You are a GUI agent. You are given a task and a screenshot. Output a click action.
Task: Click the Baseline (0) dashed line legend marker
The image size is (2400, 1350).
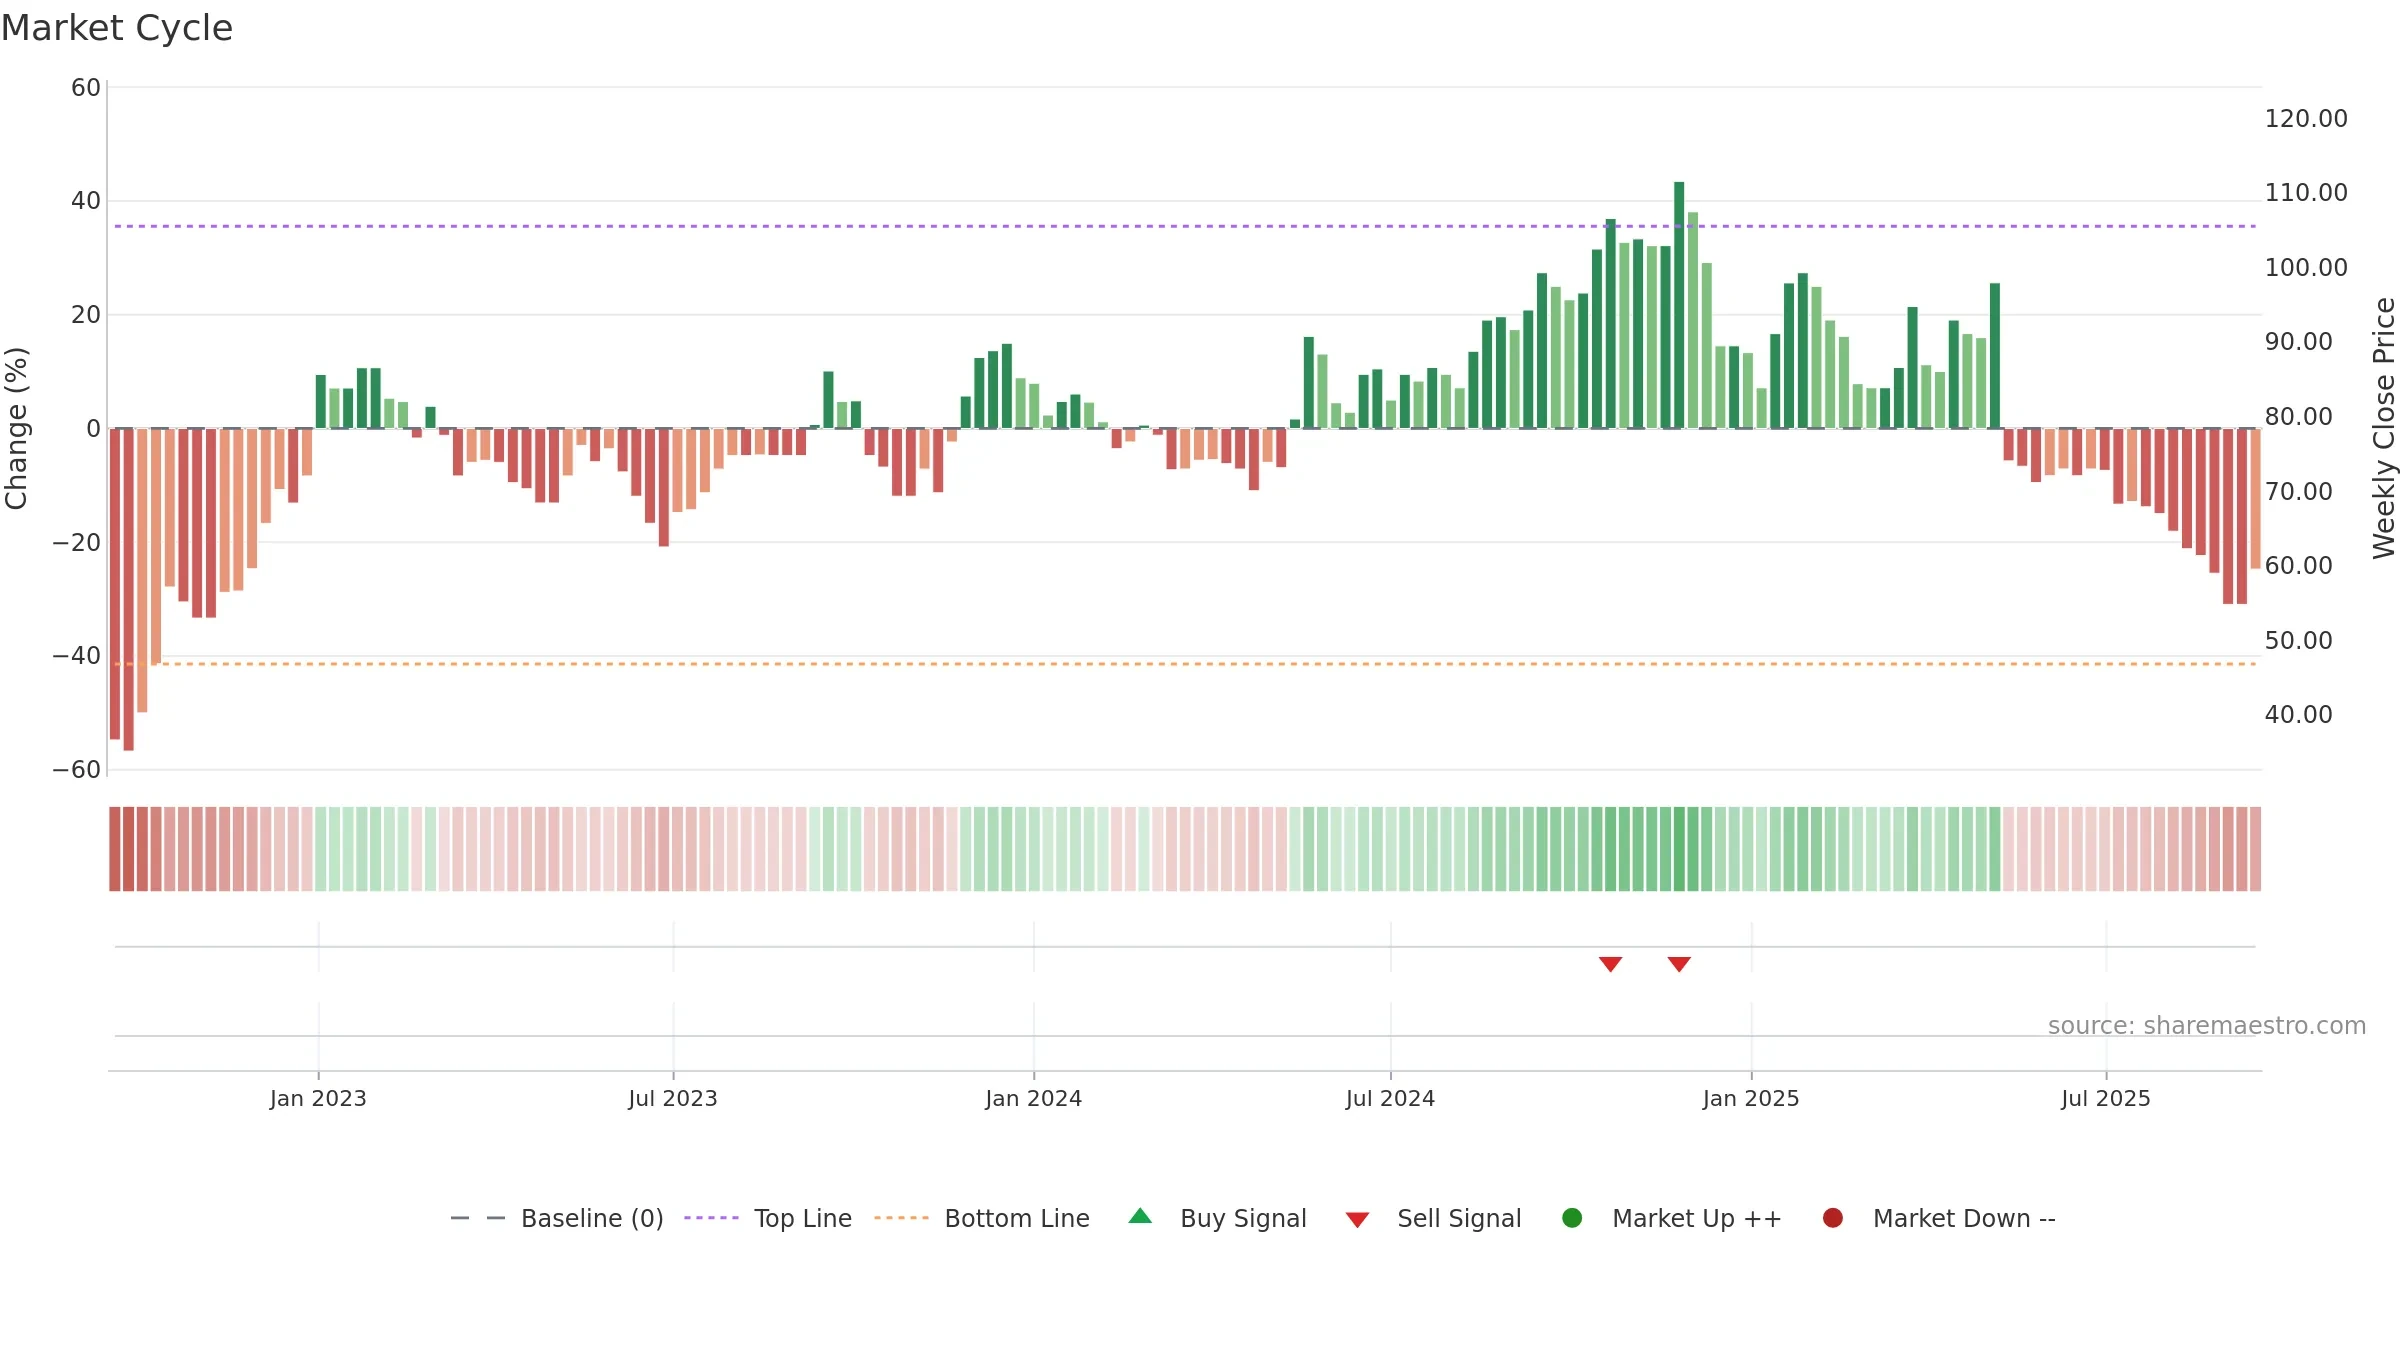coord(478,1218)
